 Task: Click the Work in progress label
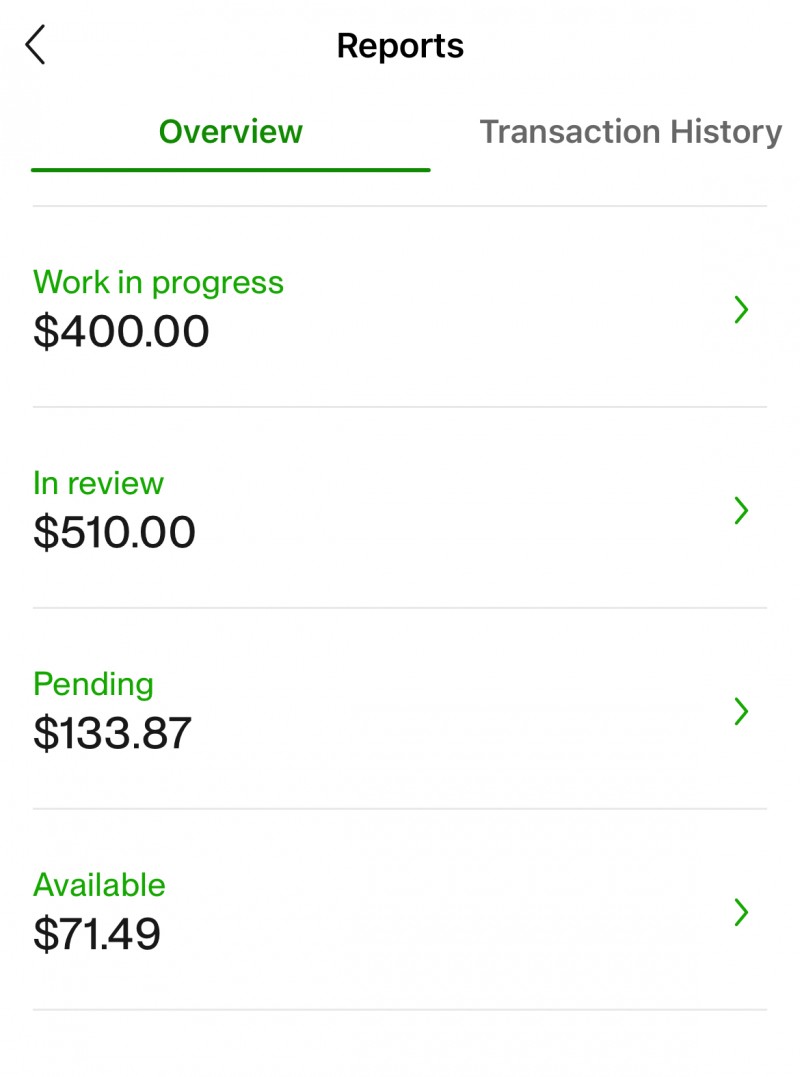pos(158,283)
